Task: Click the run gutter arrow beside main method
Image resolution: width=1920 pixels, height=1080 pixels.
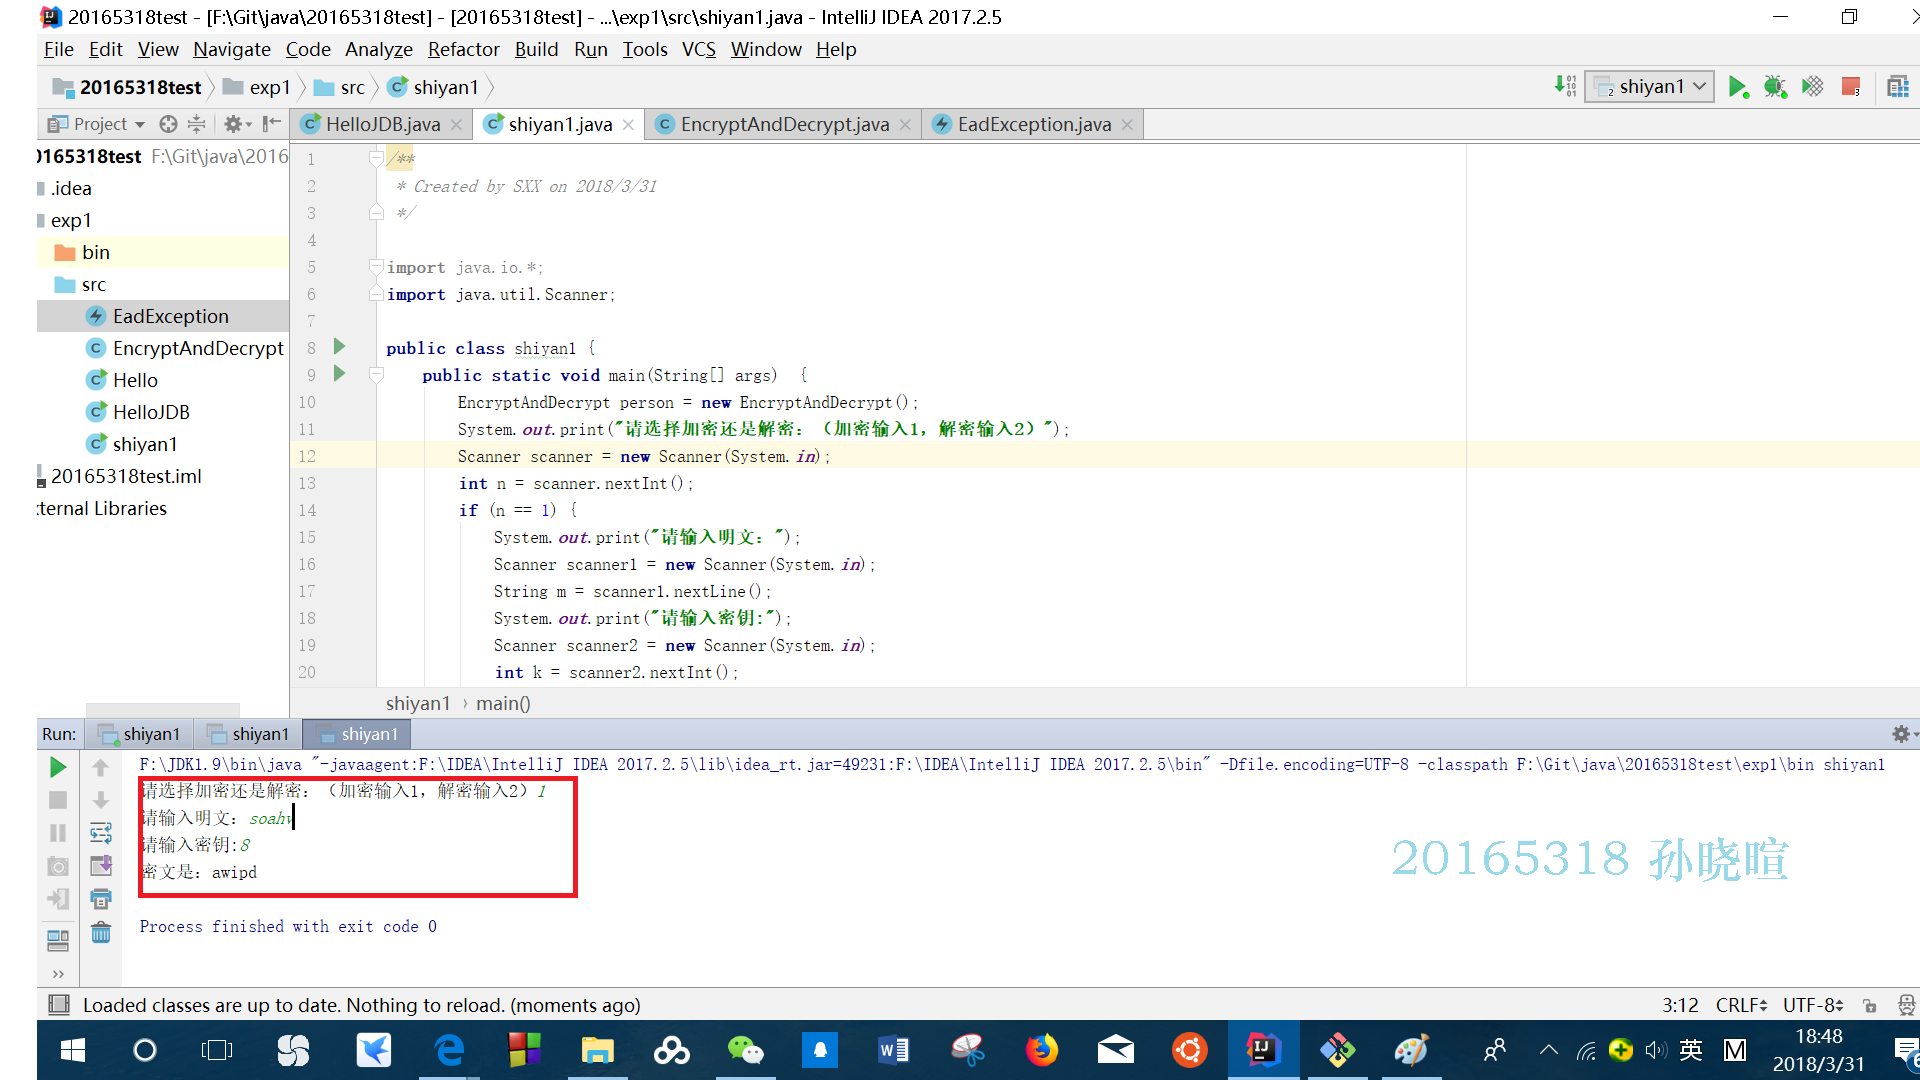Action: pos(339,373)
